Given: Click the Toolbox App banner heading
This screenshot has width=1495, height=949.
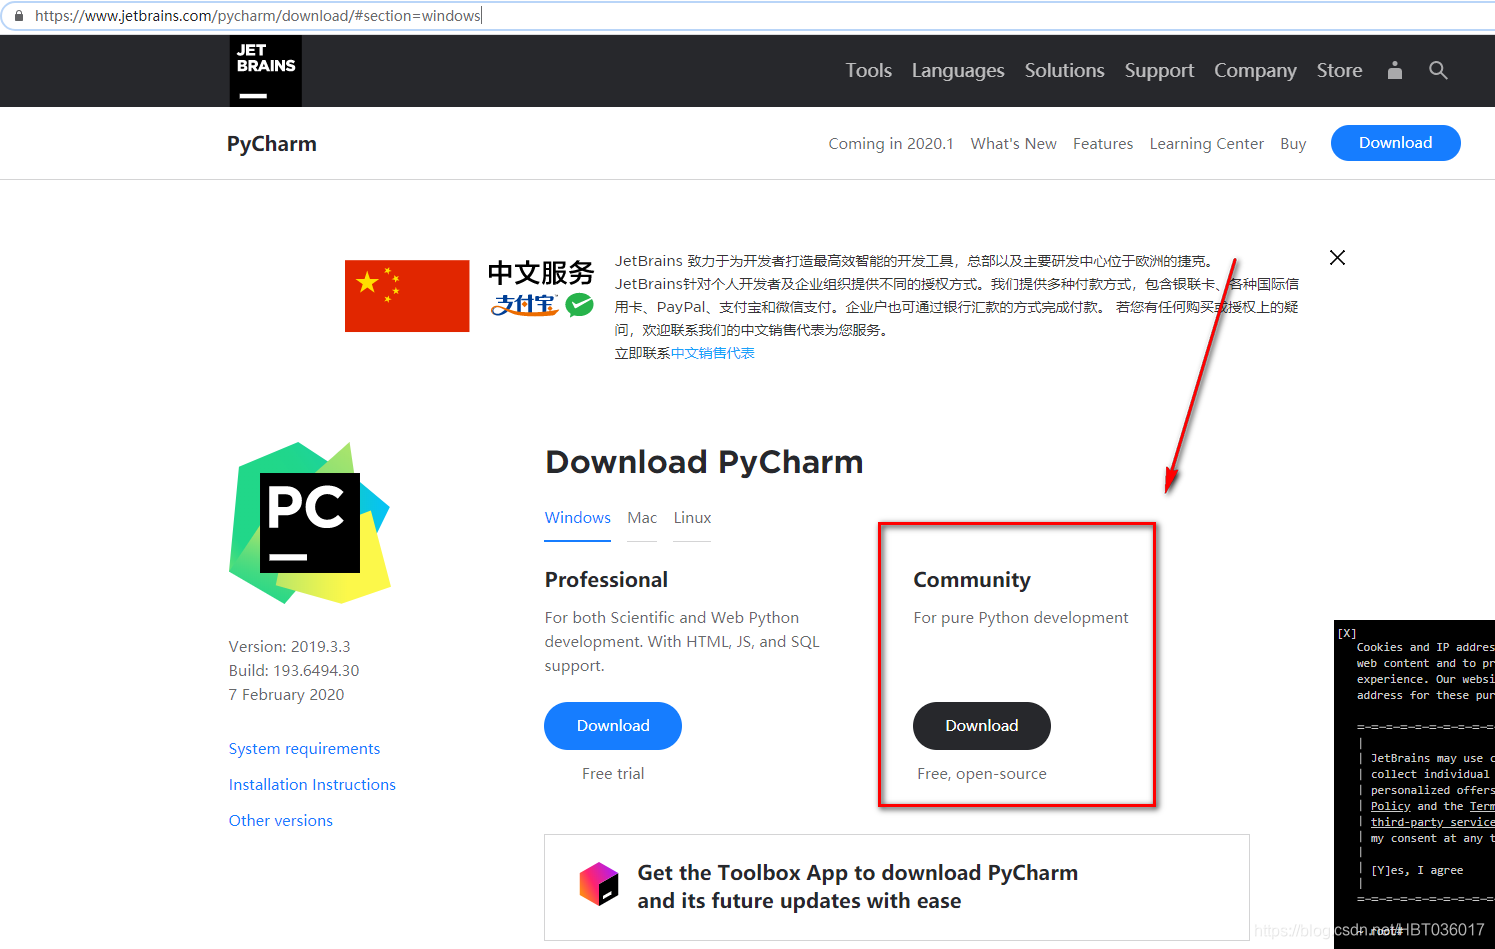Looking at the screenshot, I should [858, 886].
